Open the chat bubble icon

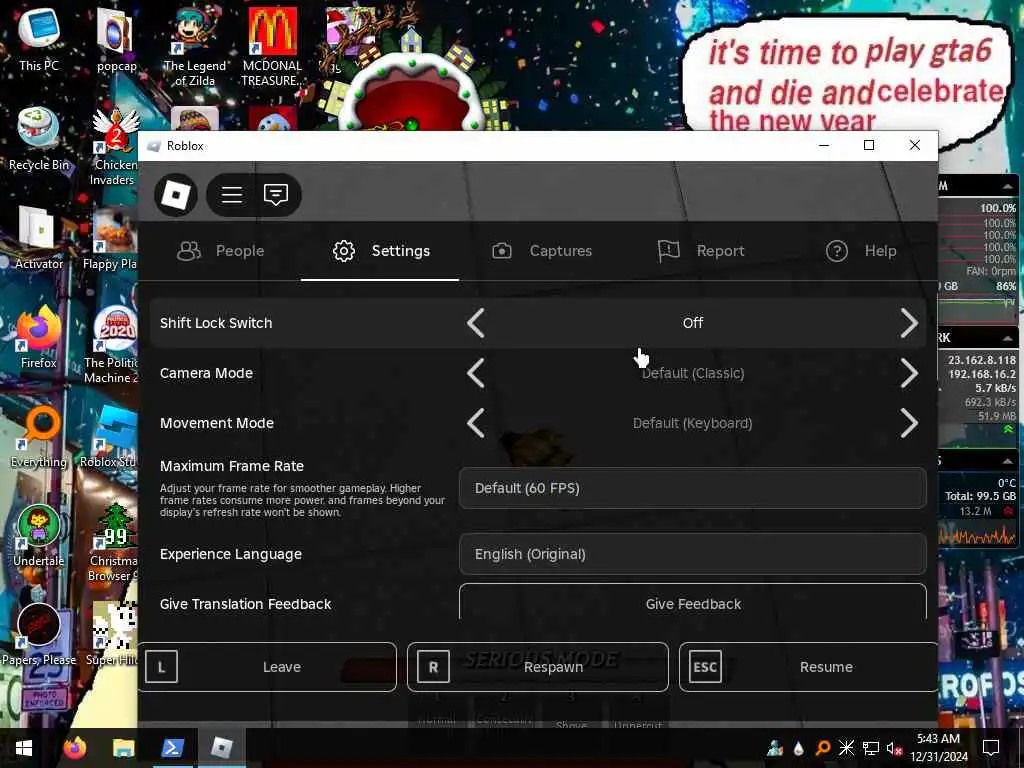276,195
